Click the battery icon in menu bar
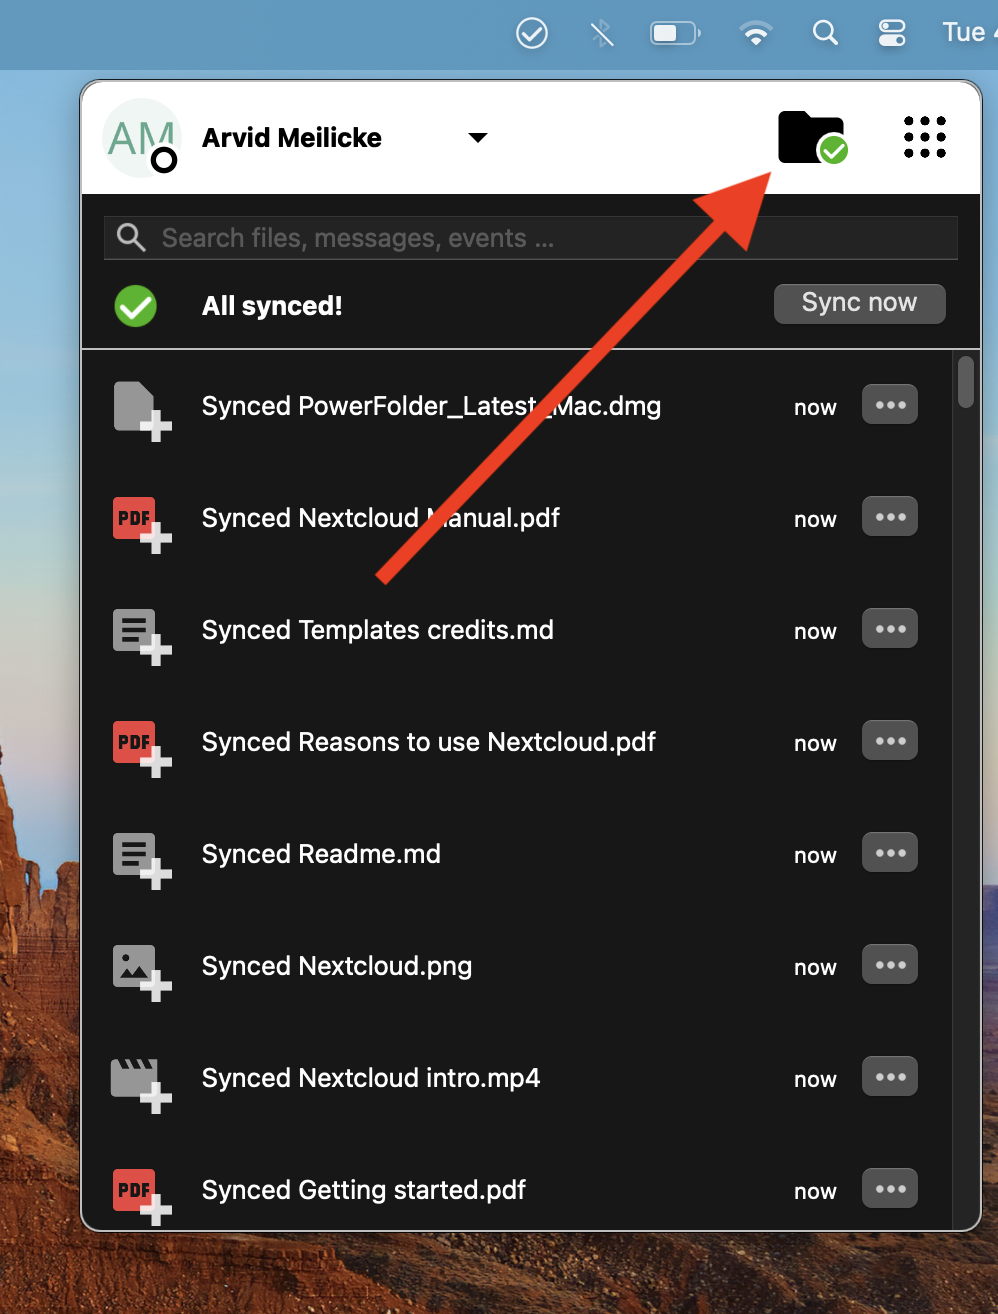The width and height of the screenshot is (998, 1314). click(676, 33)
